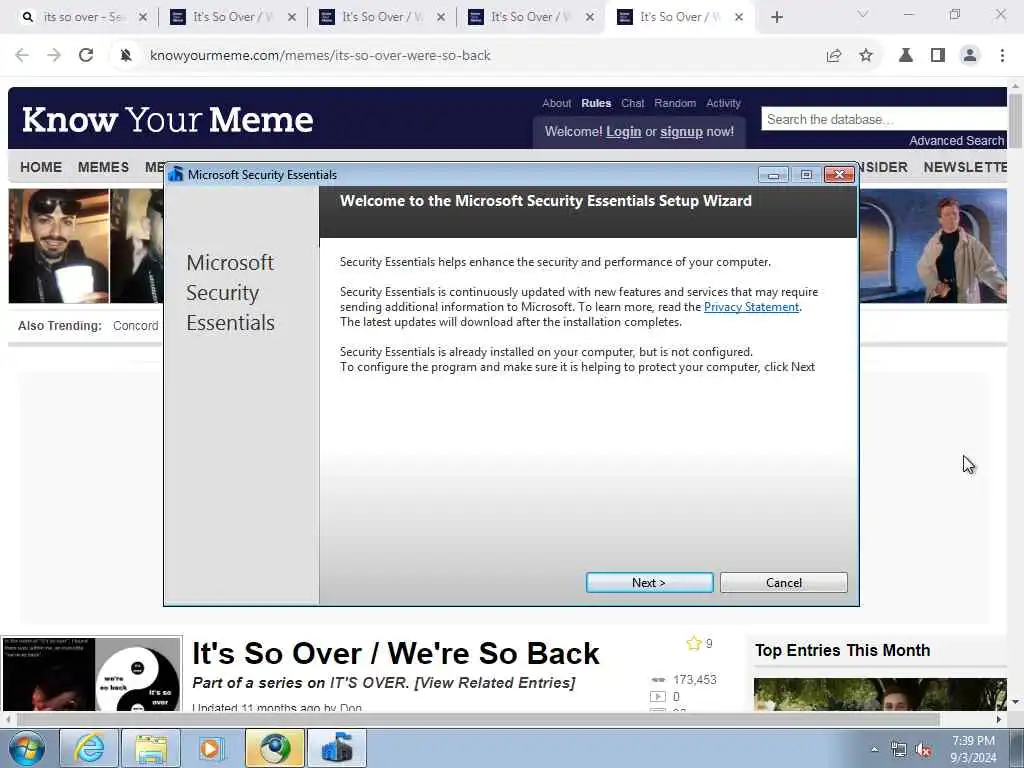Bookmark this page with the star icon
The height and width of the screenshot is (768, 1024).
[x=866, y=56]
